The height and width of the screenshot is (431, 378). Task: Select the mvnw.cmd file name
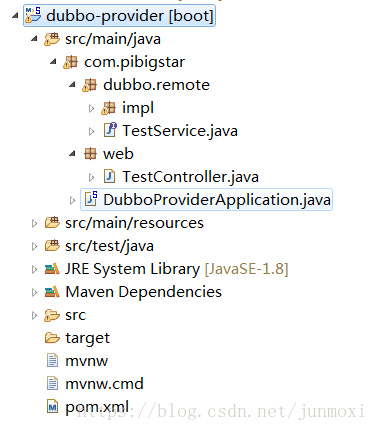104,384
